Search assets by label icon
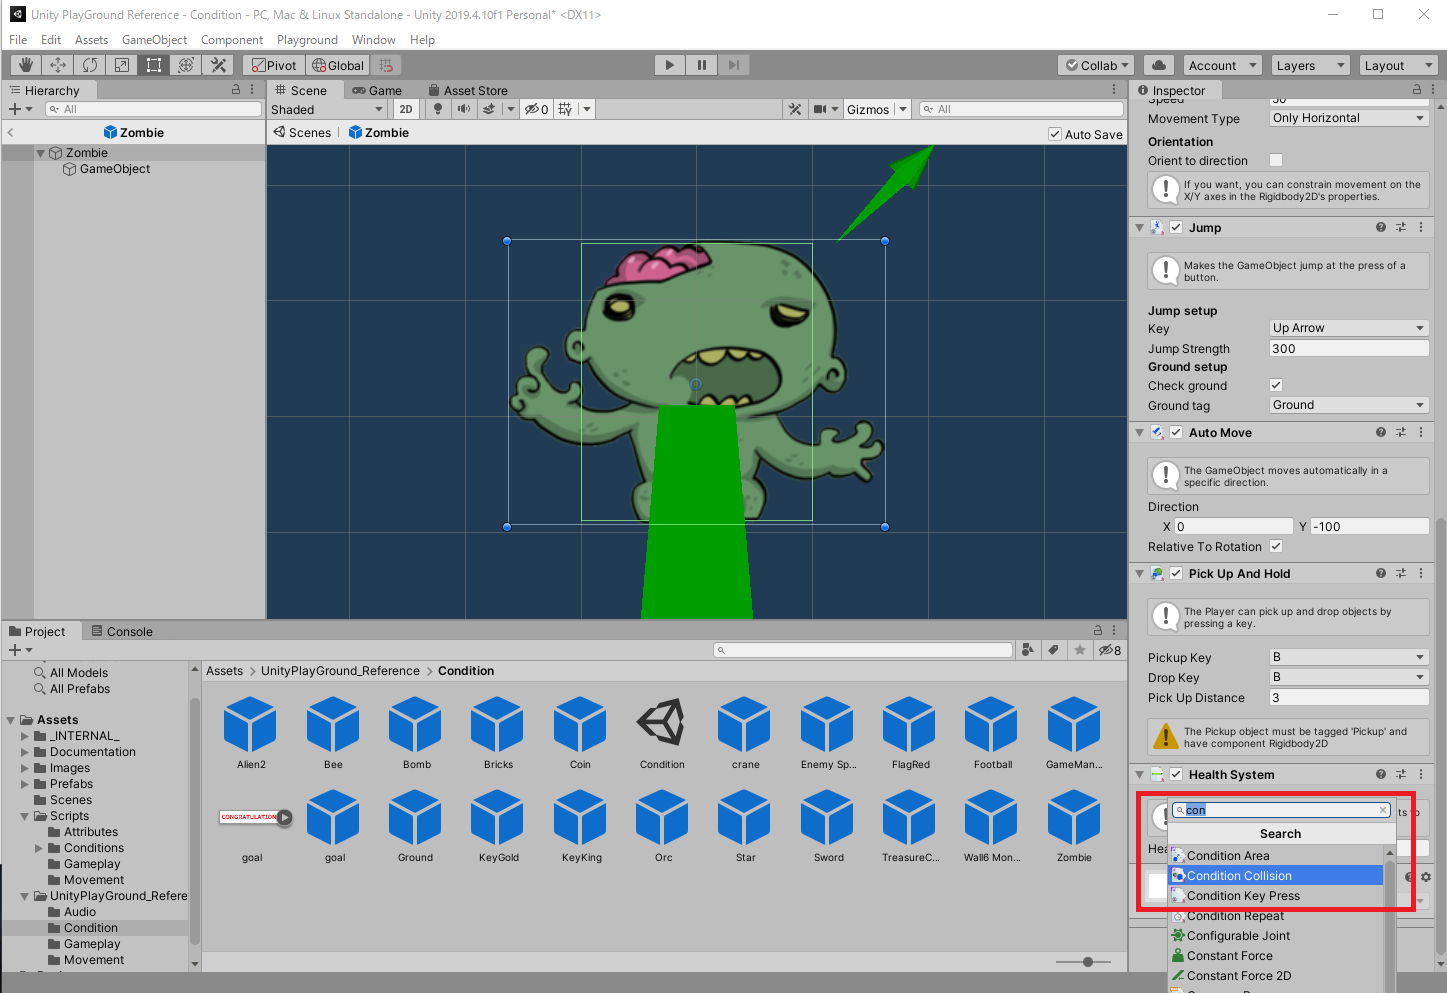Viewport: 1447px width, 993px height. (x=1053, y=650)
